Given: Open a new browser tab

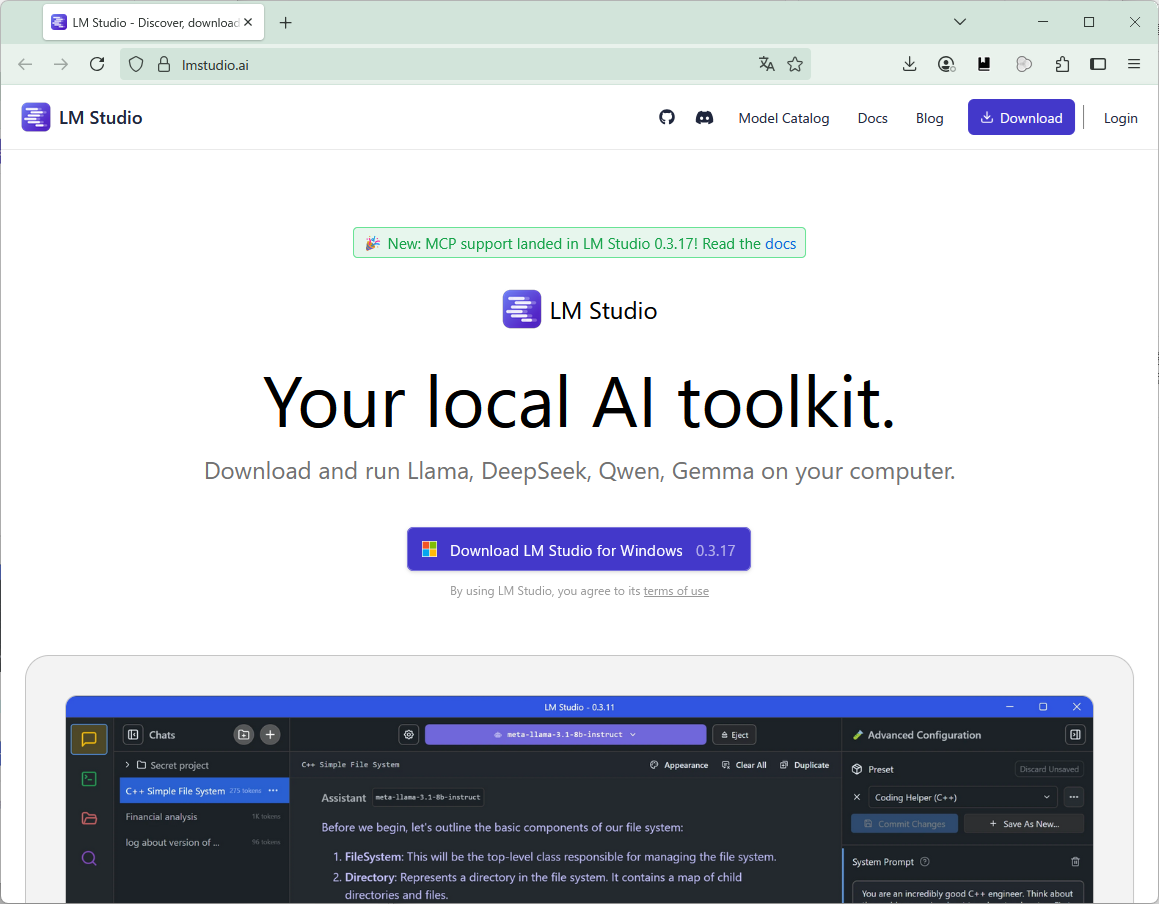Looking at the screenshot, I should (286, 22).
